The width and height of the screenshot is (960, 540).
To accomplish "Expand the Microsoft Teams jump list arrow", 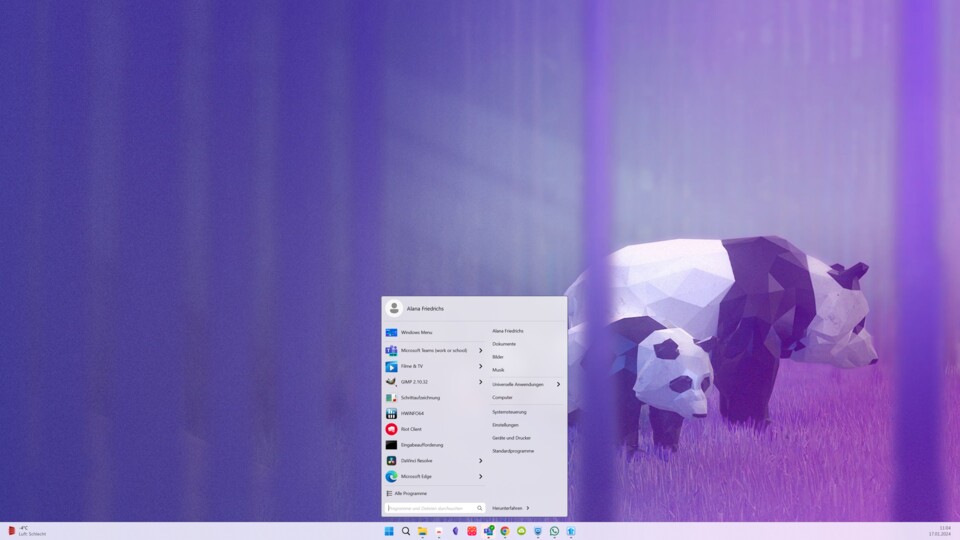I will [x=480, y=350].
